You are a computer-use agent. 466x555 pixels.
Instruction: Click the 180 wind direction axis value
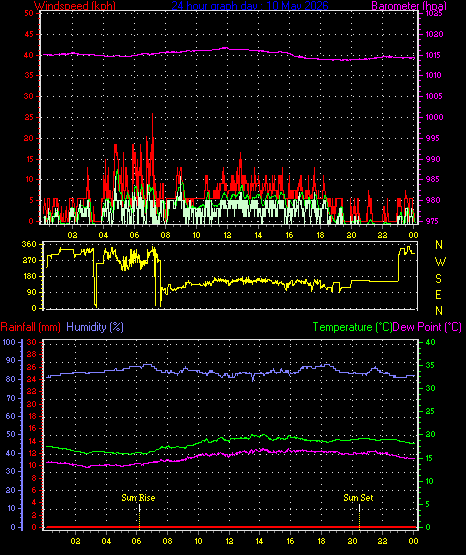pyautogui.click(x=29, y=276)
